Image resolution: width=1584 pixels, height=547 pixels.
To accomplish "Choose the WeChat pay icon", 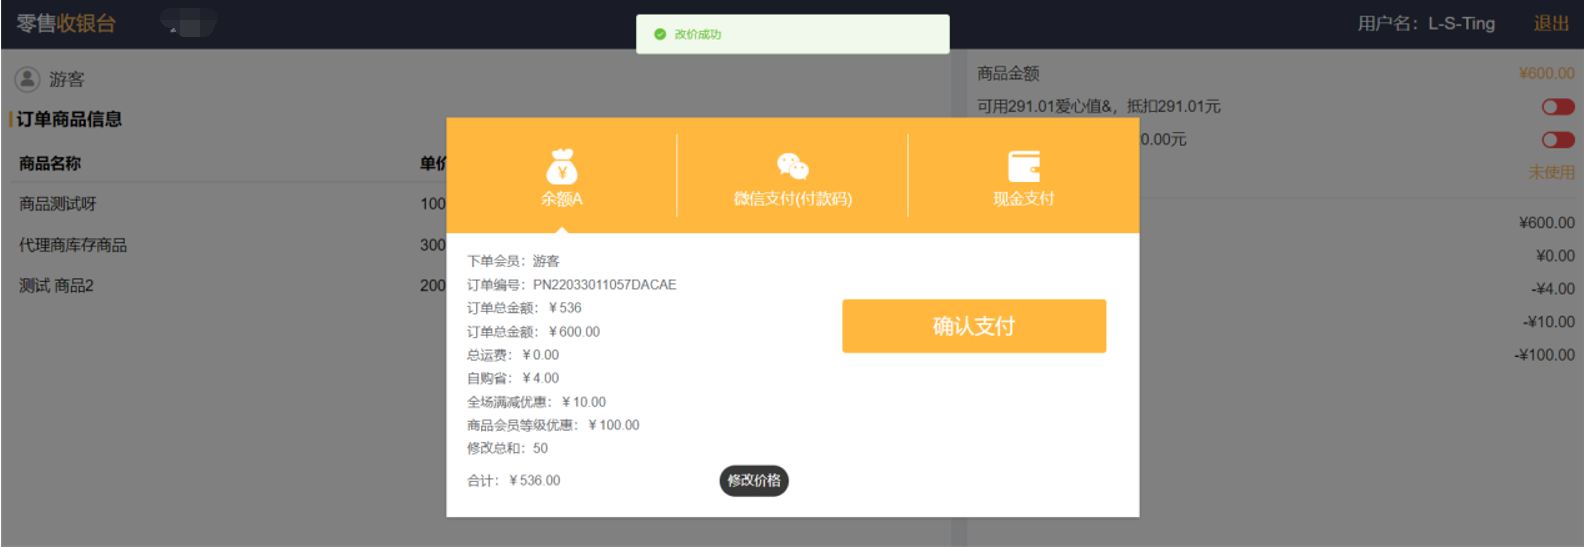I will coord(792,166).
